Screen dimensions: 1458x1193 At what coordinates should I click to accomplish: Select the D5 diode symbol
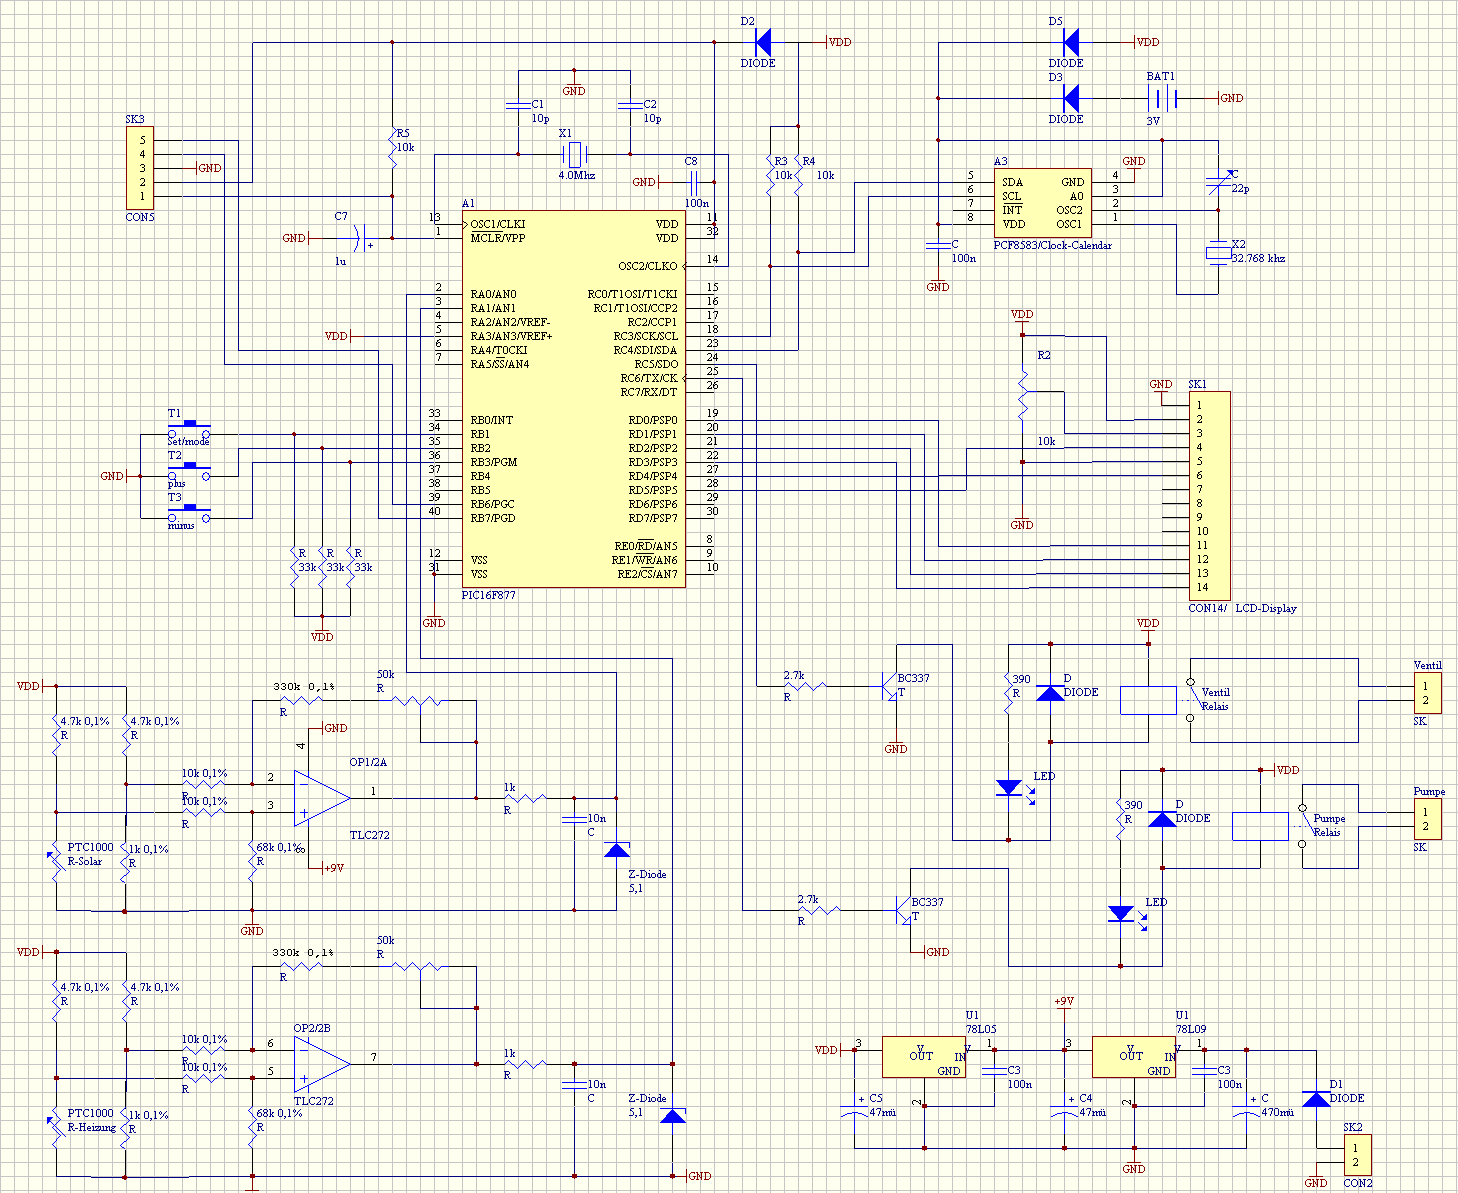click(x=1070, y=42)
